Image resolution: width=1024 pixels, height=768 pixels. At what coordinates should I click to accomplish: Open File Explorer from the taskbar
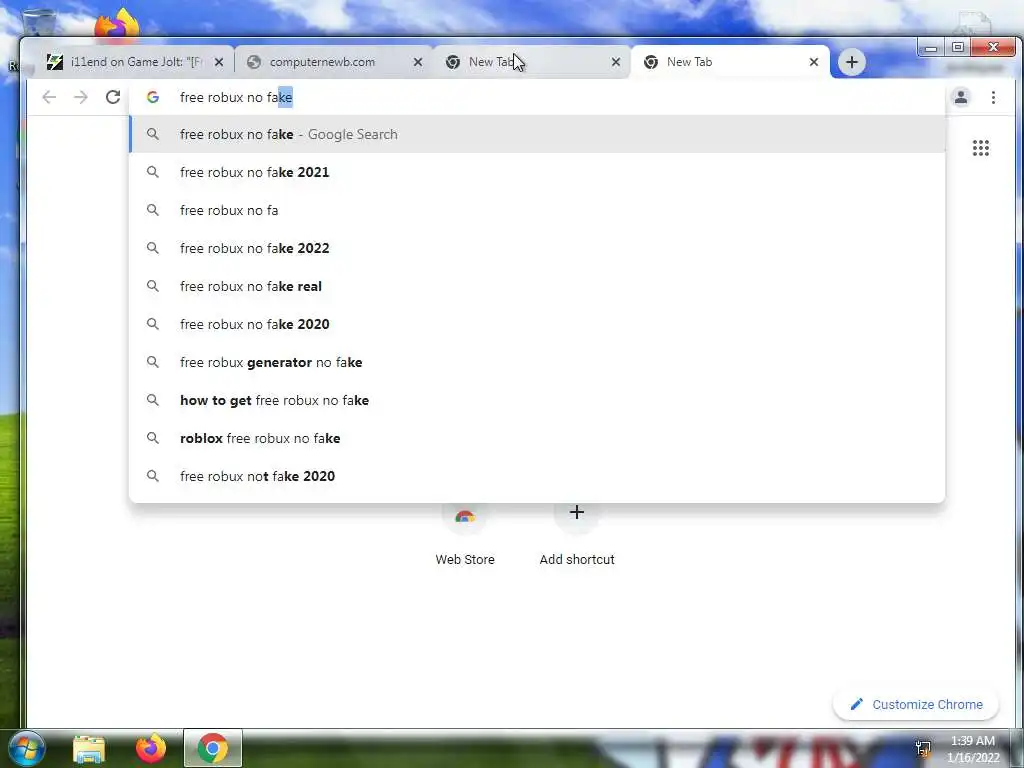coord(89,749)
